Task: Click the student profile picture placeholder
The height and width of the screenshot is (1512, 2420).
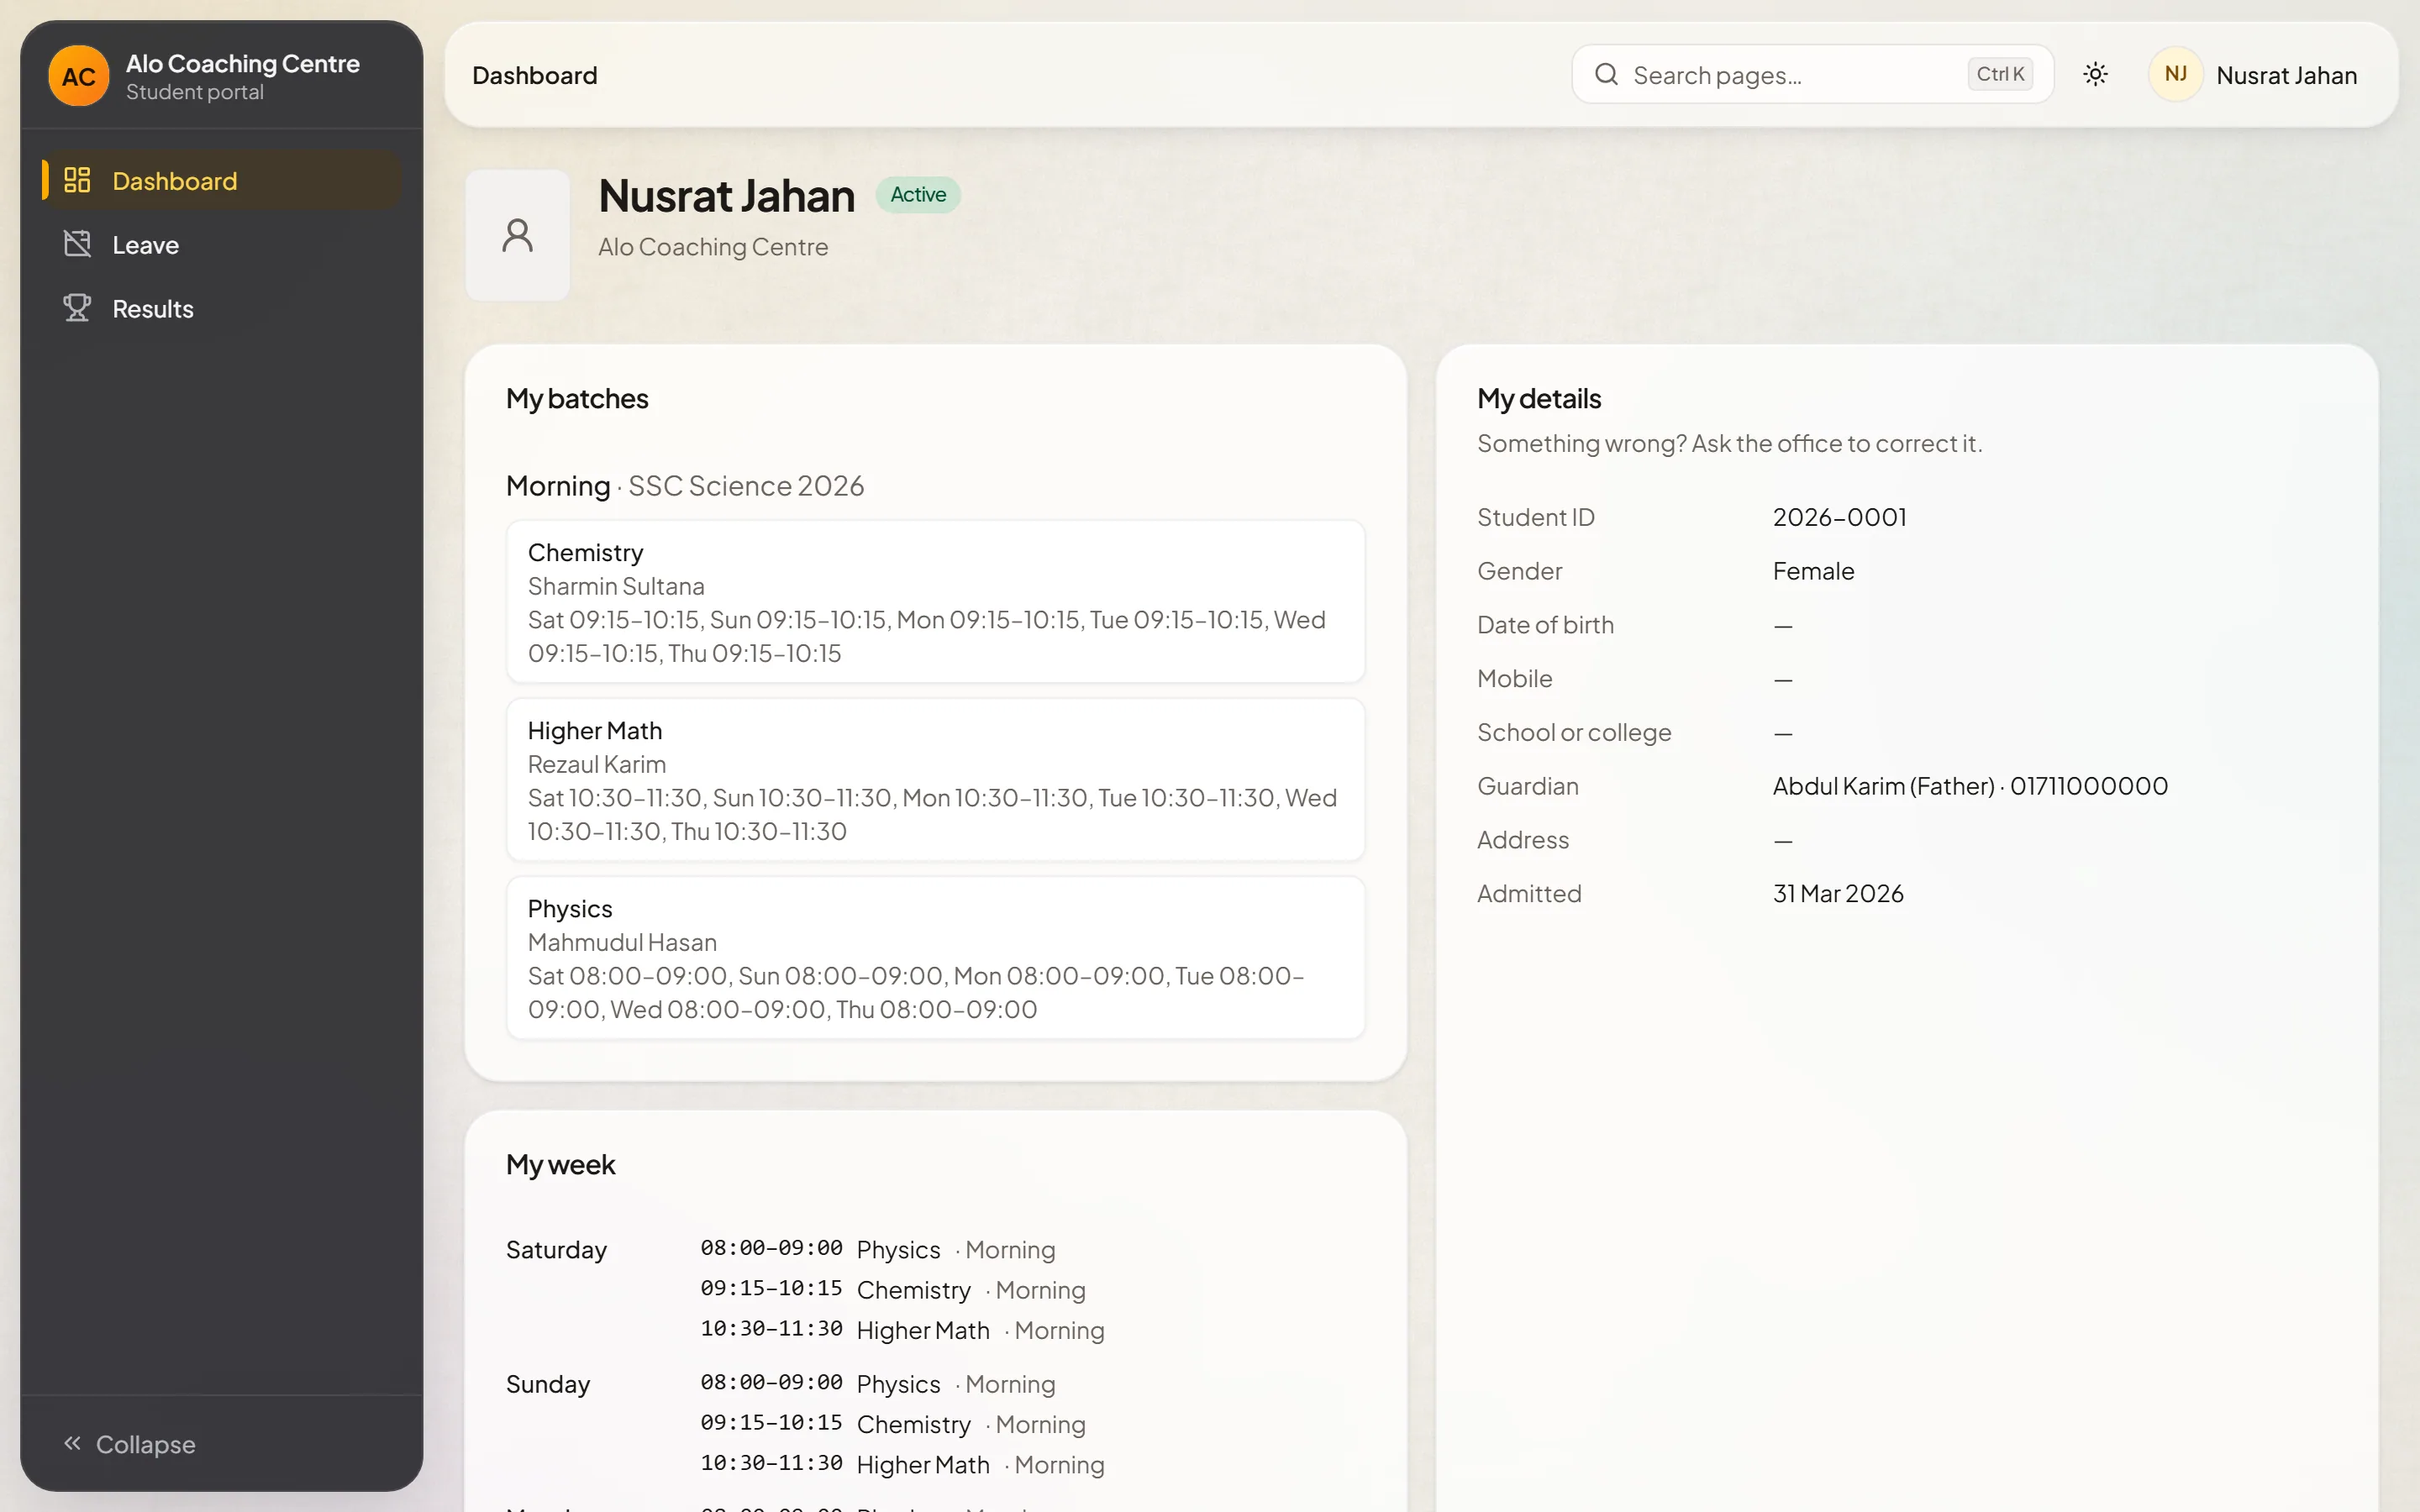Action: click(x=517, y=235)
